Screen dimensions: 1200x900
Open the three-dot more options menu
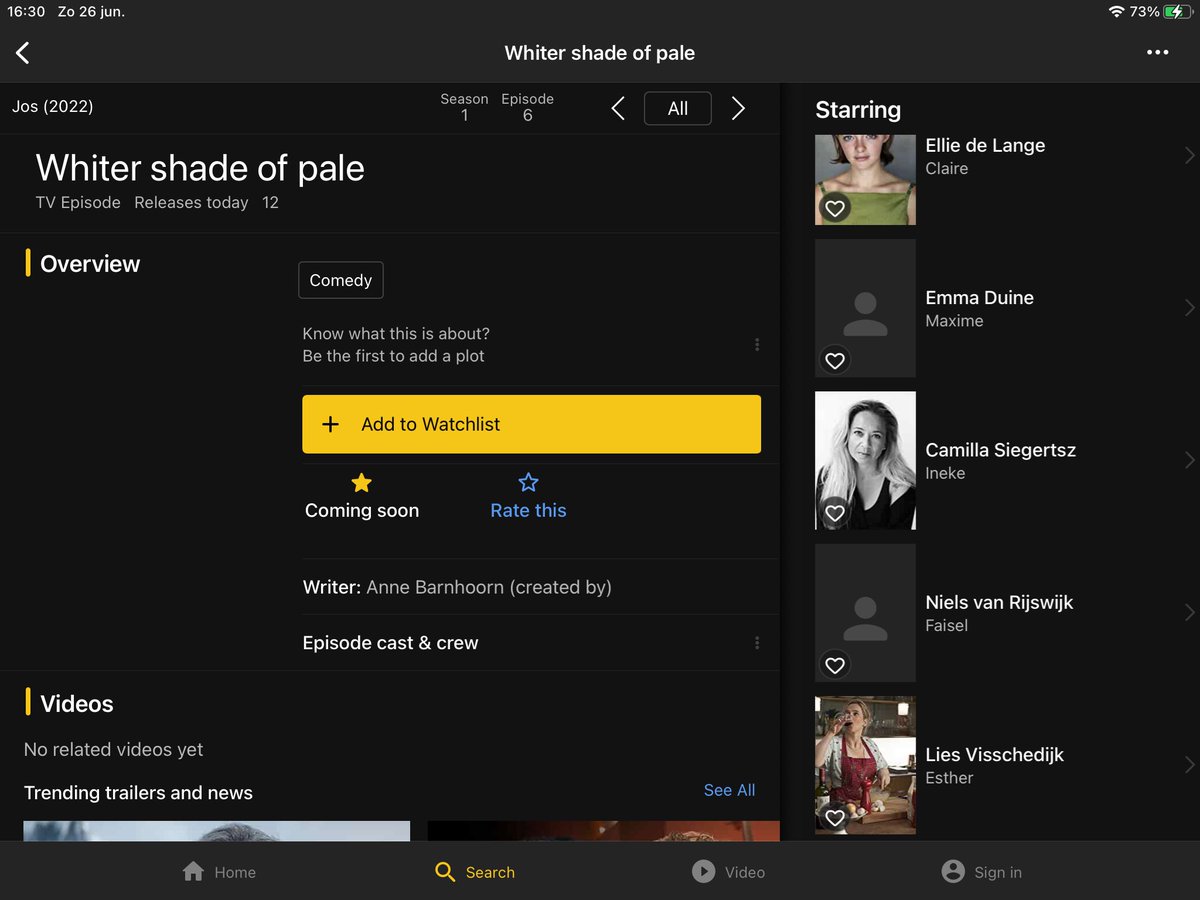(1157, 53)
